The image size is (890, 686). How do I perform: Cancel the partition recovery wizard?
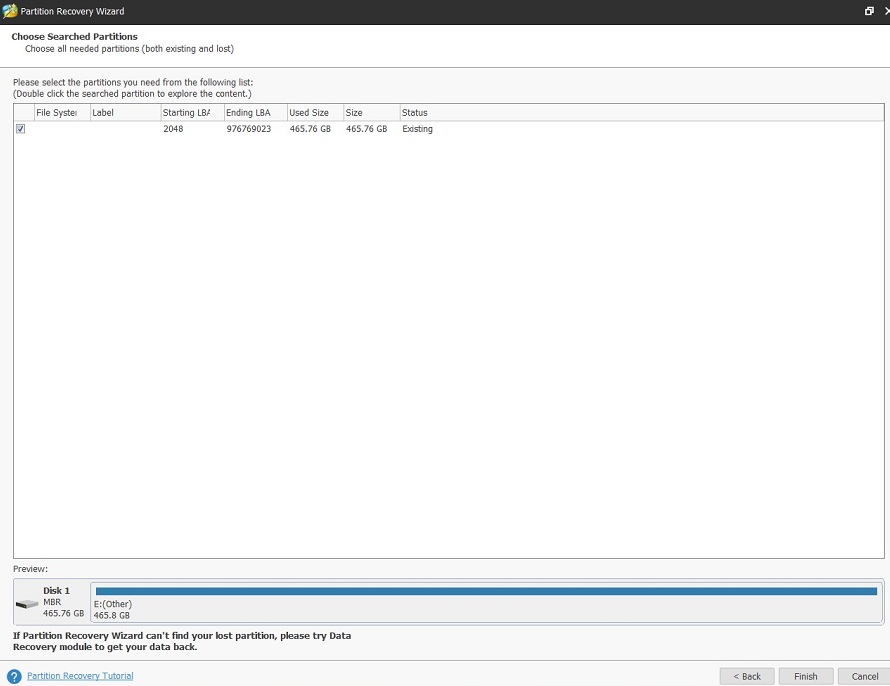[864, 676]
